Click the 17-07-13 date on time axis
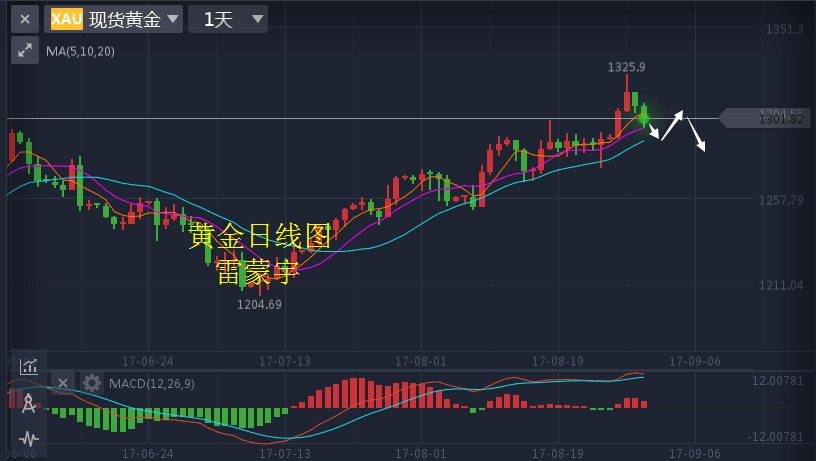Viewport: 816px width, 461px height. [x=285, y=359]
